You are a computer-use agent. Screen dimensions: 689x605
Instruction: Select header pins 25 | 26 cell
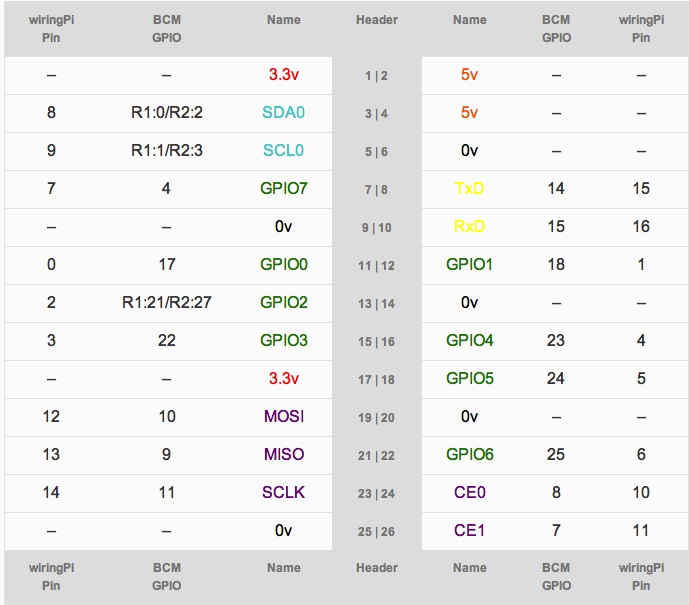377,531
